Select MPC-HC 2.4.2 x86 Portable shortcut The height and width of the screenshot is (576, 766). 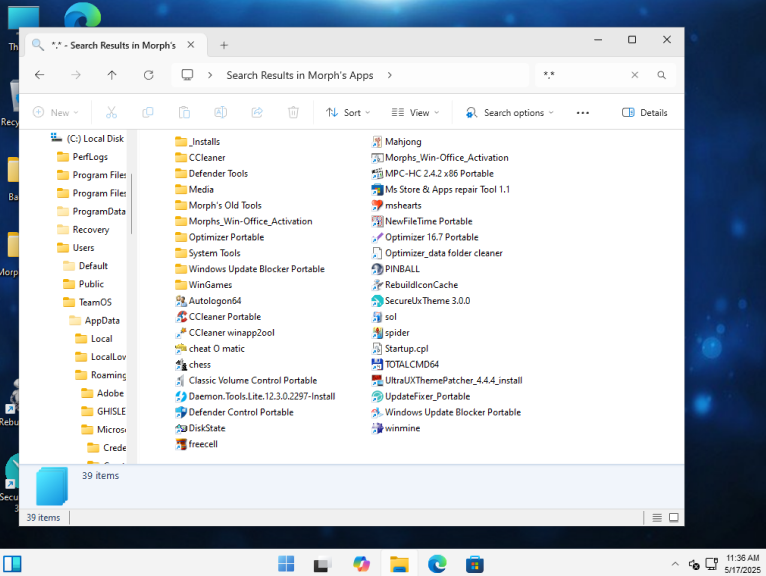(432, 174)
